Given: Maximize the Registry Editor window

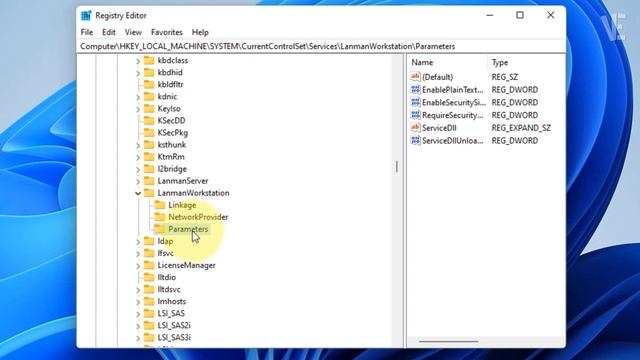Looking at the screenshot, I should [x=520, y=15].
